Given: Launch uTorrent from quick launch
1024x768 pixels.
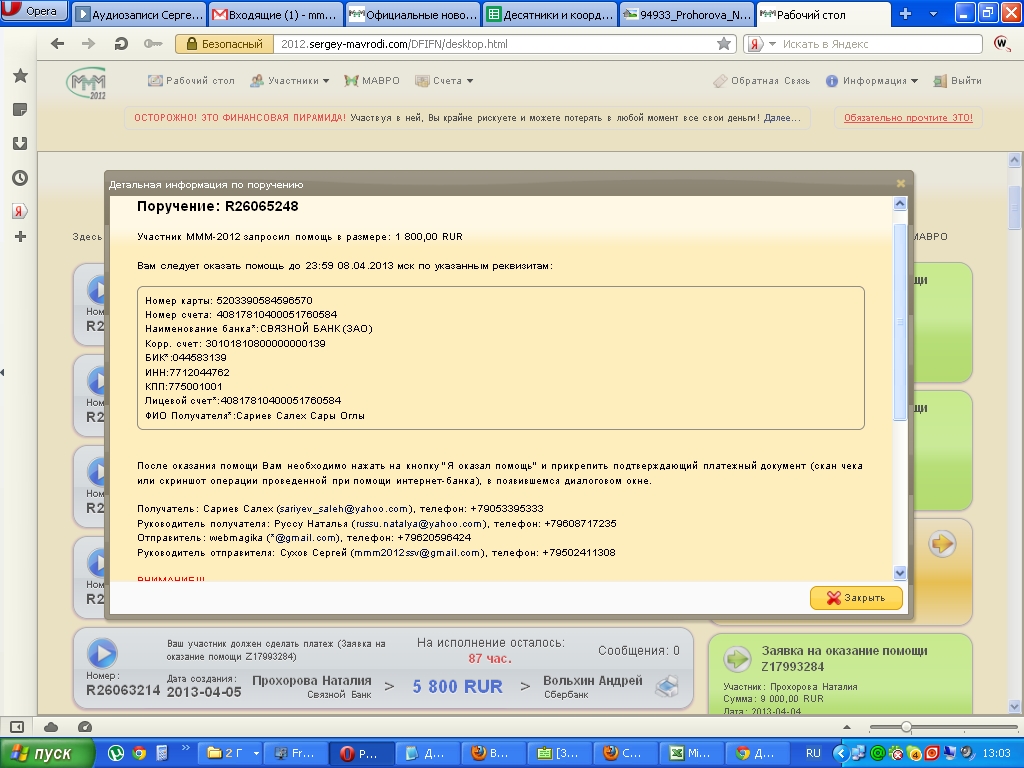Looking at the screenshot, I should [116, 753].
